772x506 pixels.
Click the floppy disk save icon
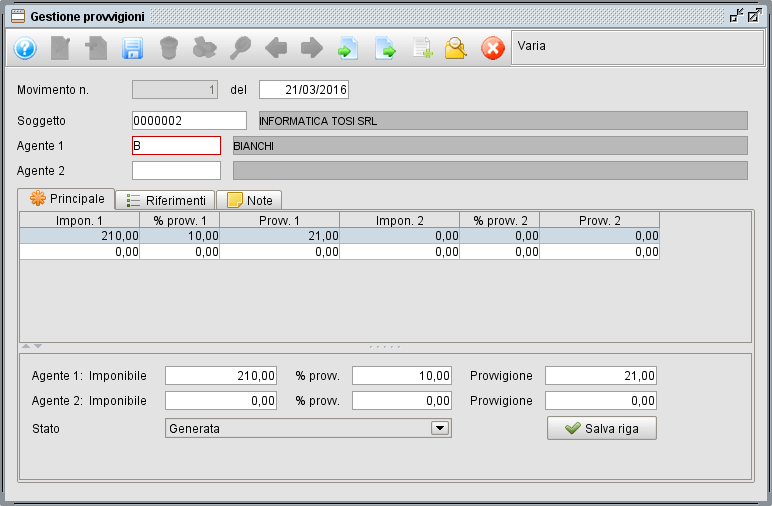click(133, 48)
